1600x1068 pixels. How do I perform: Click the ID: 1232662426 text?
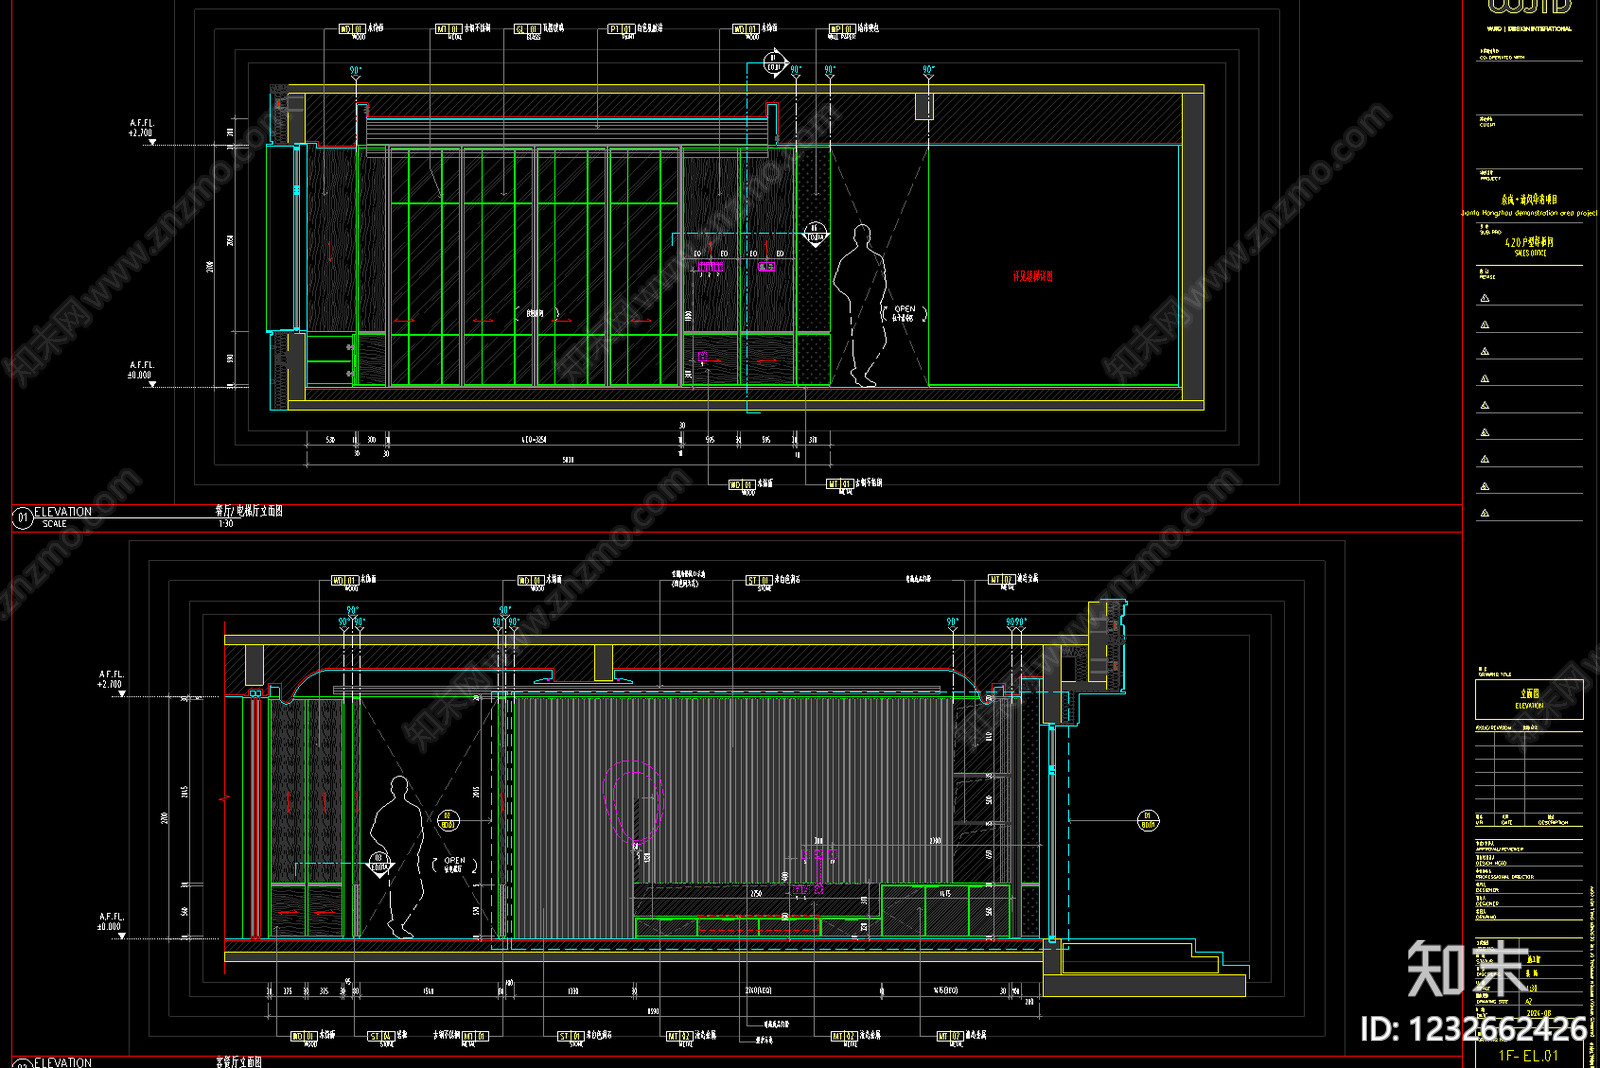(x=1473, y=1028)
